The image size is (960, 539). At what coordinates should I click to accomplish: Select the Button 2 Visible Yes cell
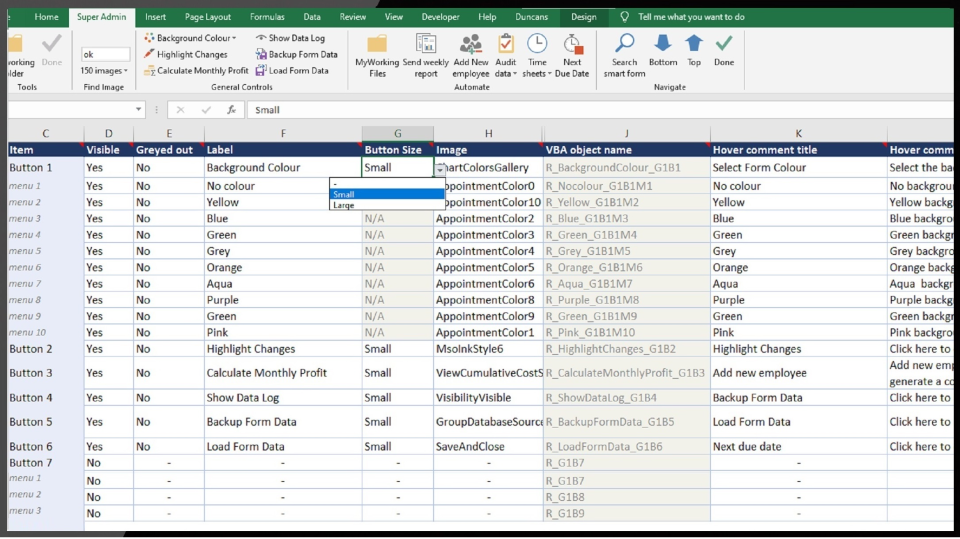(x=108, y=349)
